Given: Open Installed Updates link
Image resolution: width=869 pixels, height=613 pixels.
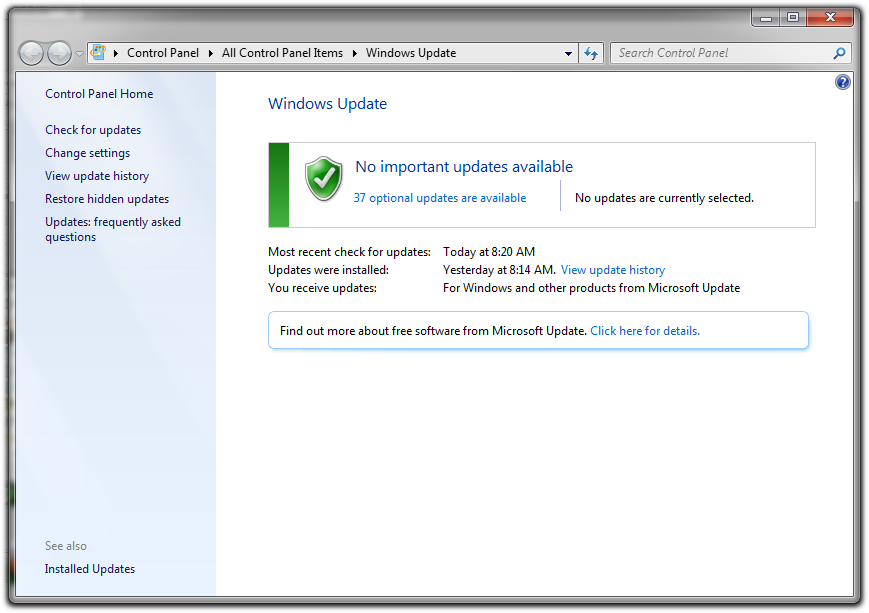Looking at the screenshot, I should 90,569.
